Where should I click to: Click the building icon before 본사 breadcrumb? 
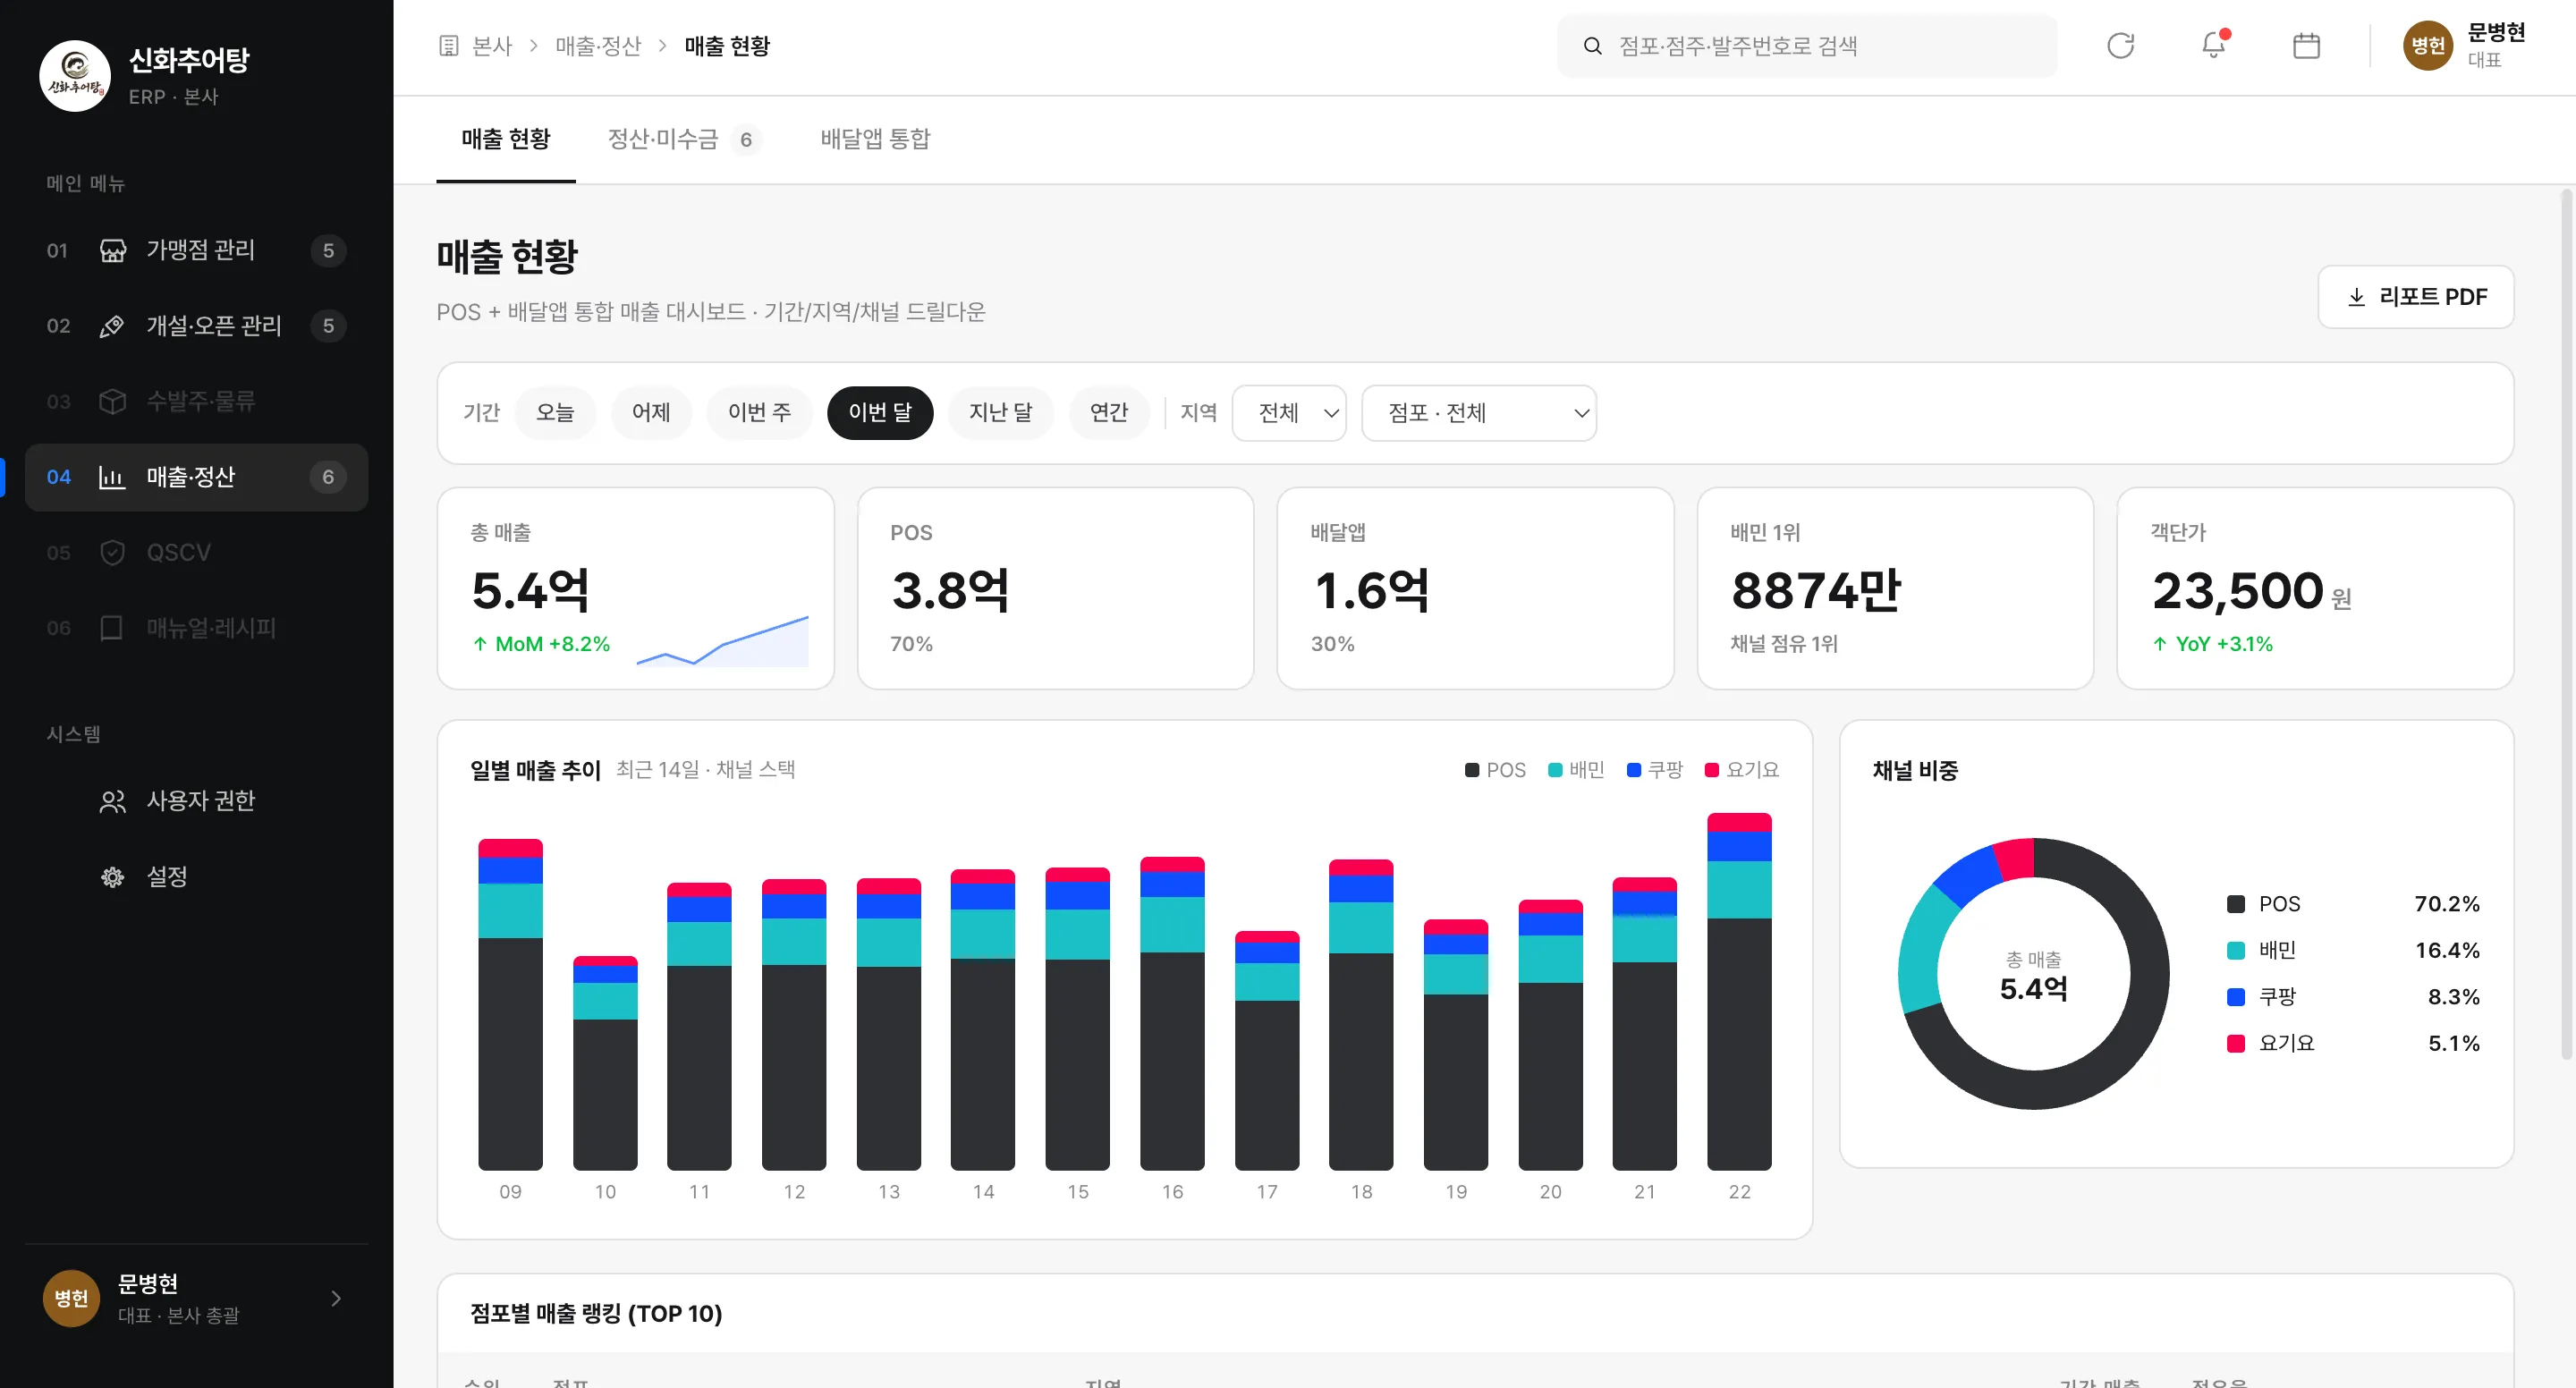[x=449, y=46]
